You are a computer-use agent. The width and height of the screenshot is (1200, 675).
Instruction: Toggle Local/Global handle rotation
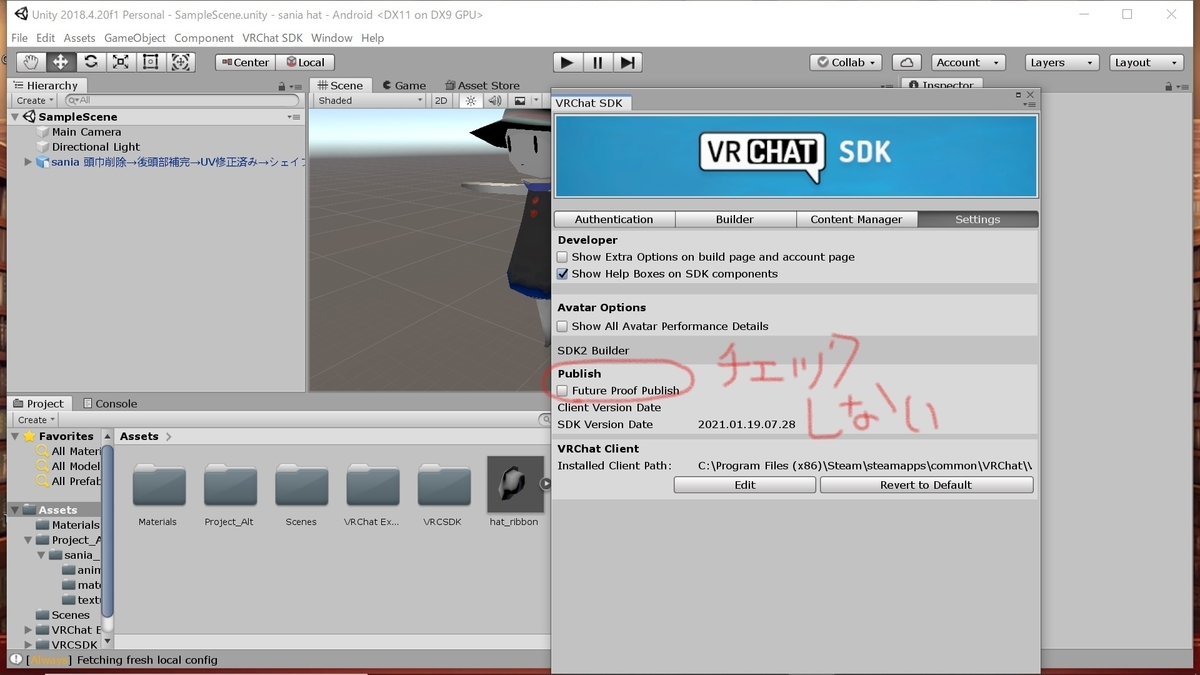click(x=305, y=62)
